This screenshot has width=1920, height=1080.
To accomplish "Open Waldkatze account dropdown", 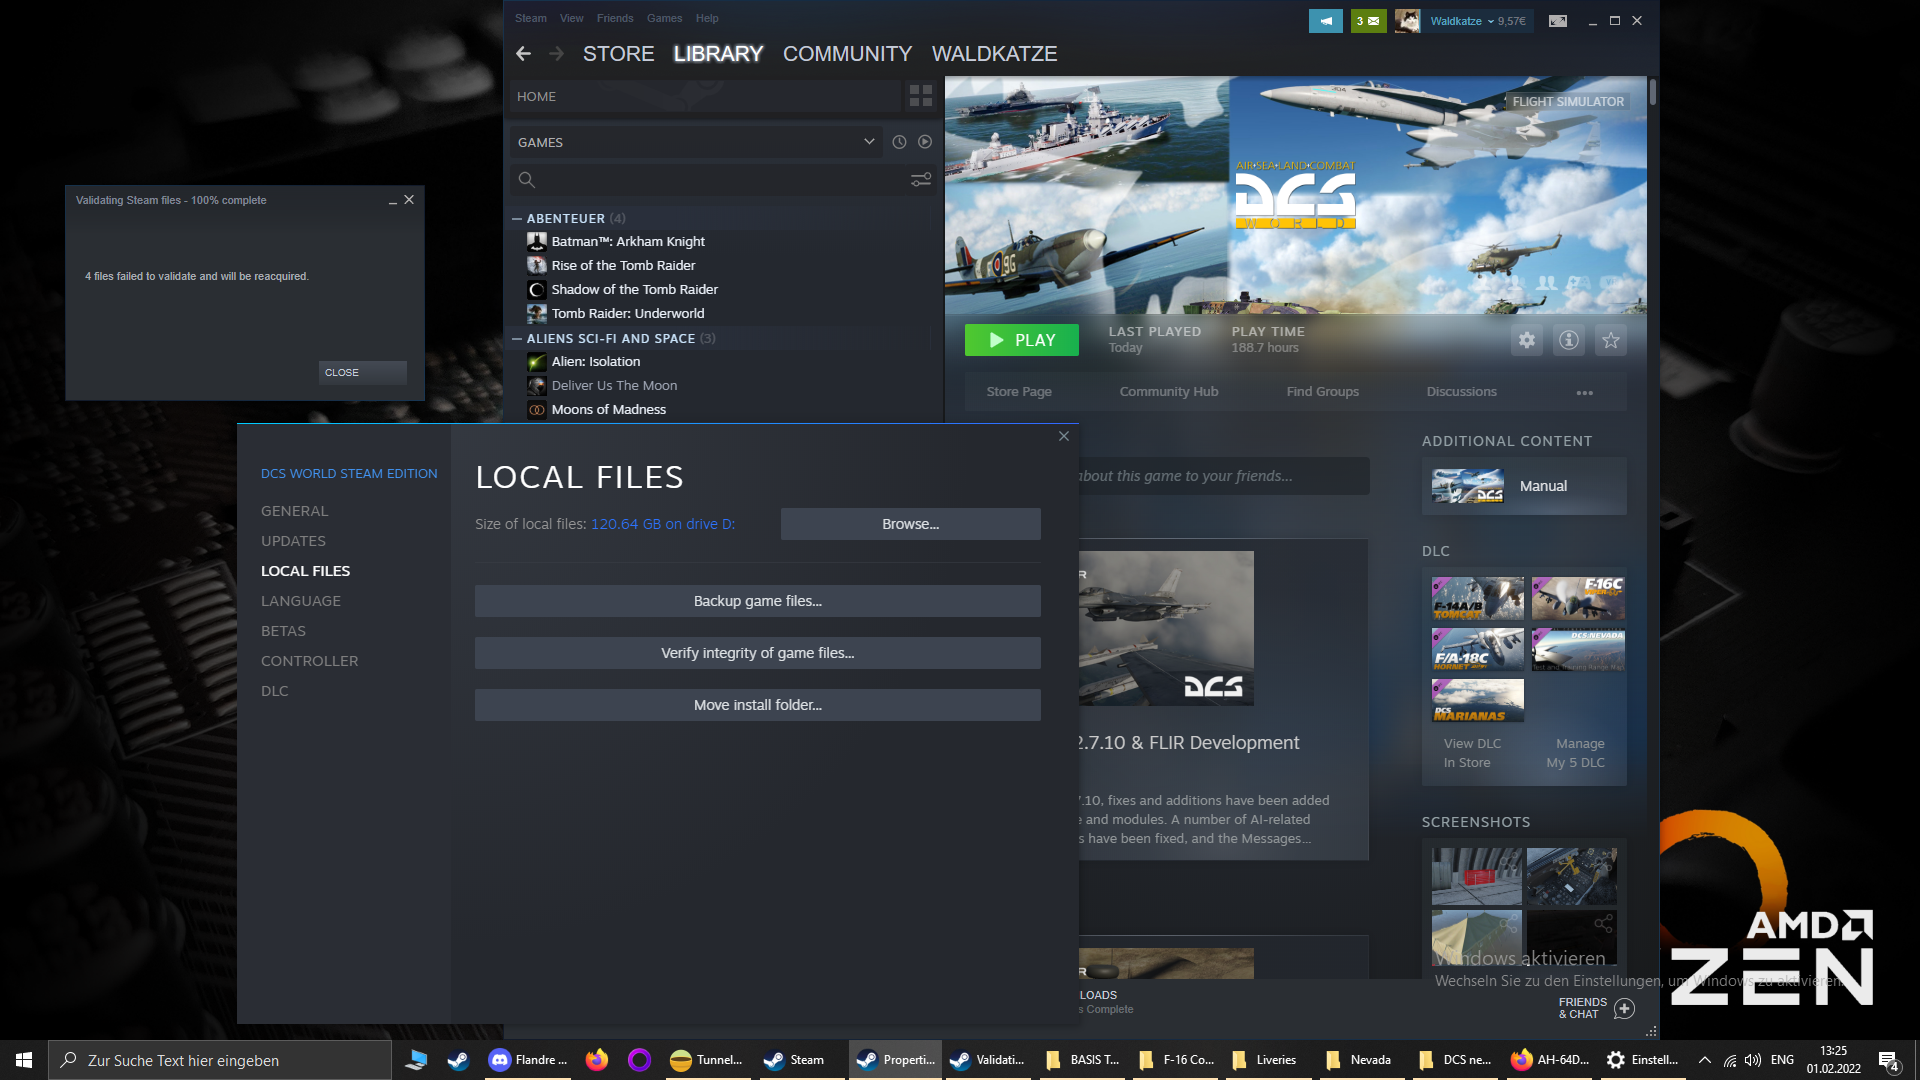I will point(1478,20).
